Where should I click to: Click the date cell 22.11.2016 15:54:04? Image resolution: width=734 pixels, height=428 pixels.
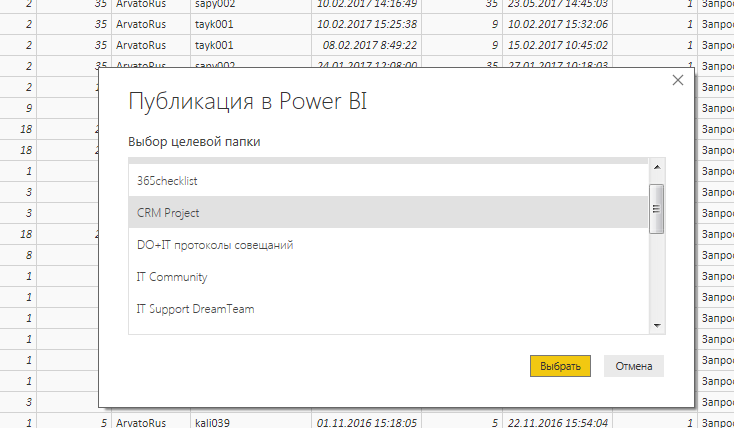pyautogui.click(x=558, y=422)
